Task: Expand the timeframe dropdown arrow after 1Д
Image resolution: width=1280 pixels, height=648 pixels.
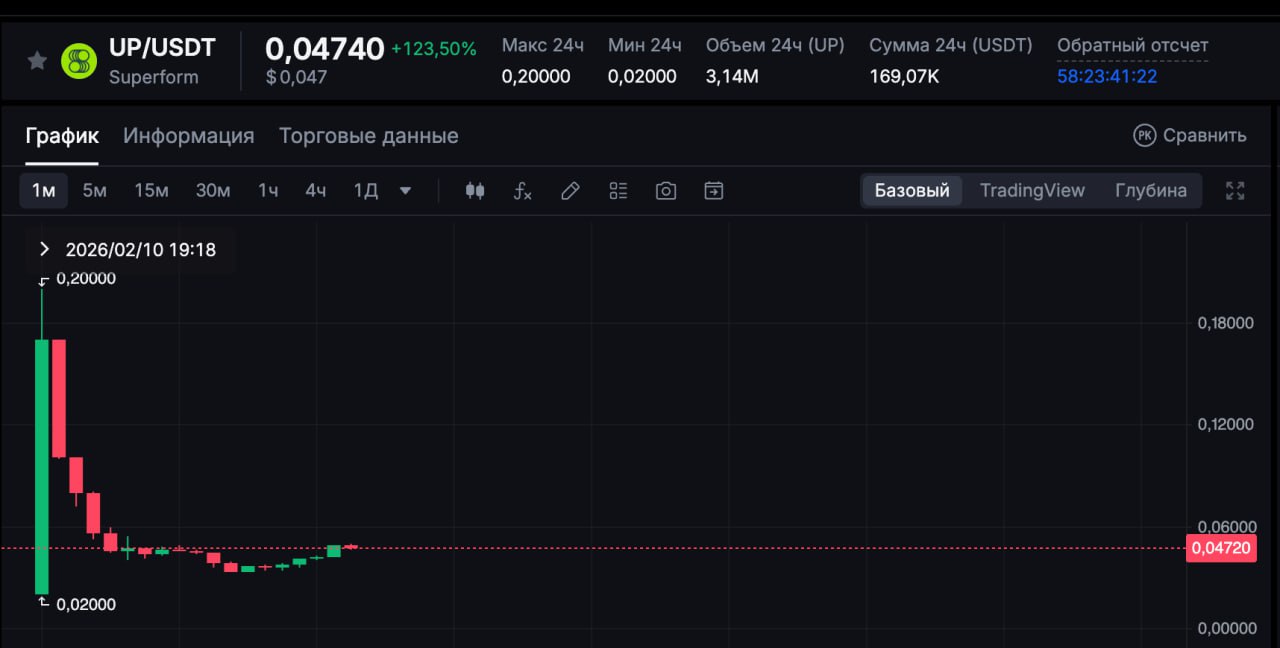Action: 405,191
